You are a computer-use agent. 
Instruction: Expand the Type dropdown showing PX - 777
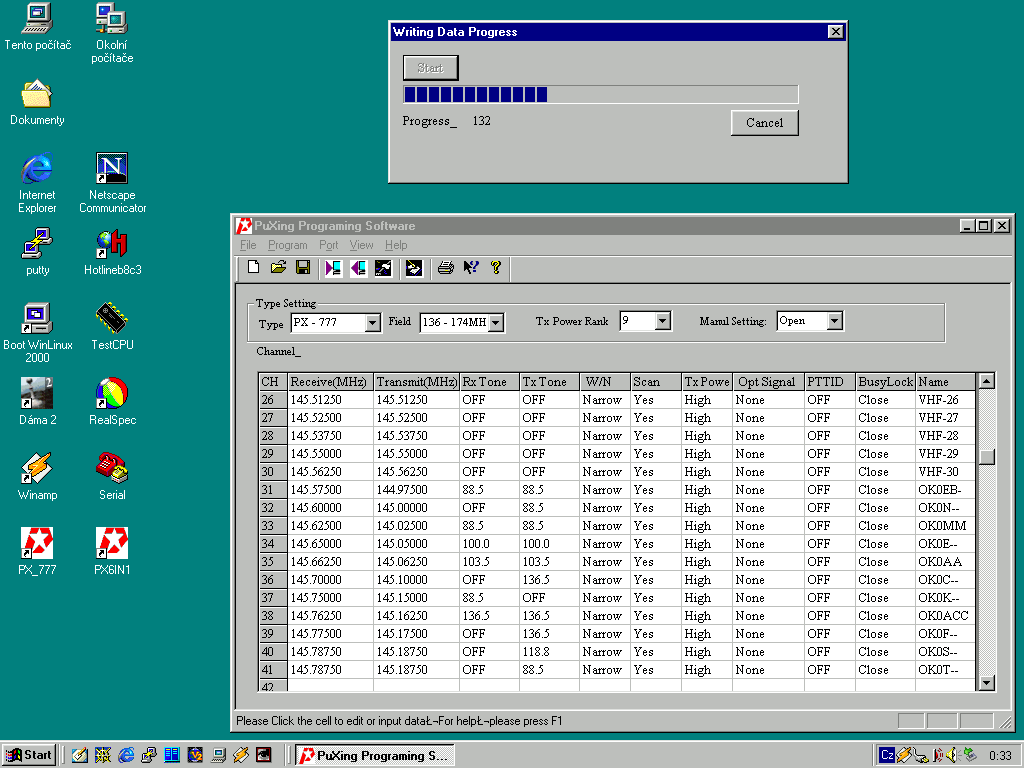[372, 322]
